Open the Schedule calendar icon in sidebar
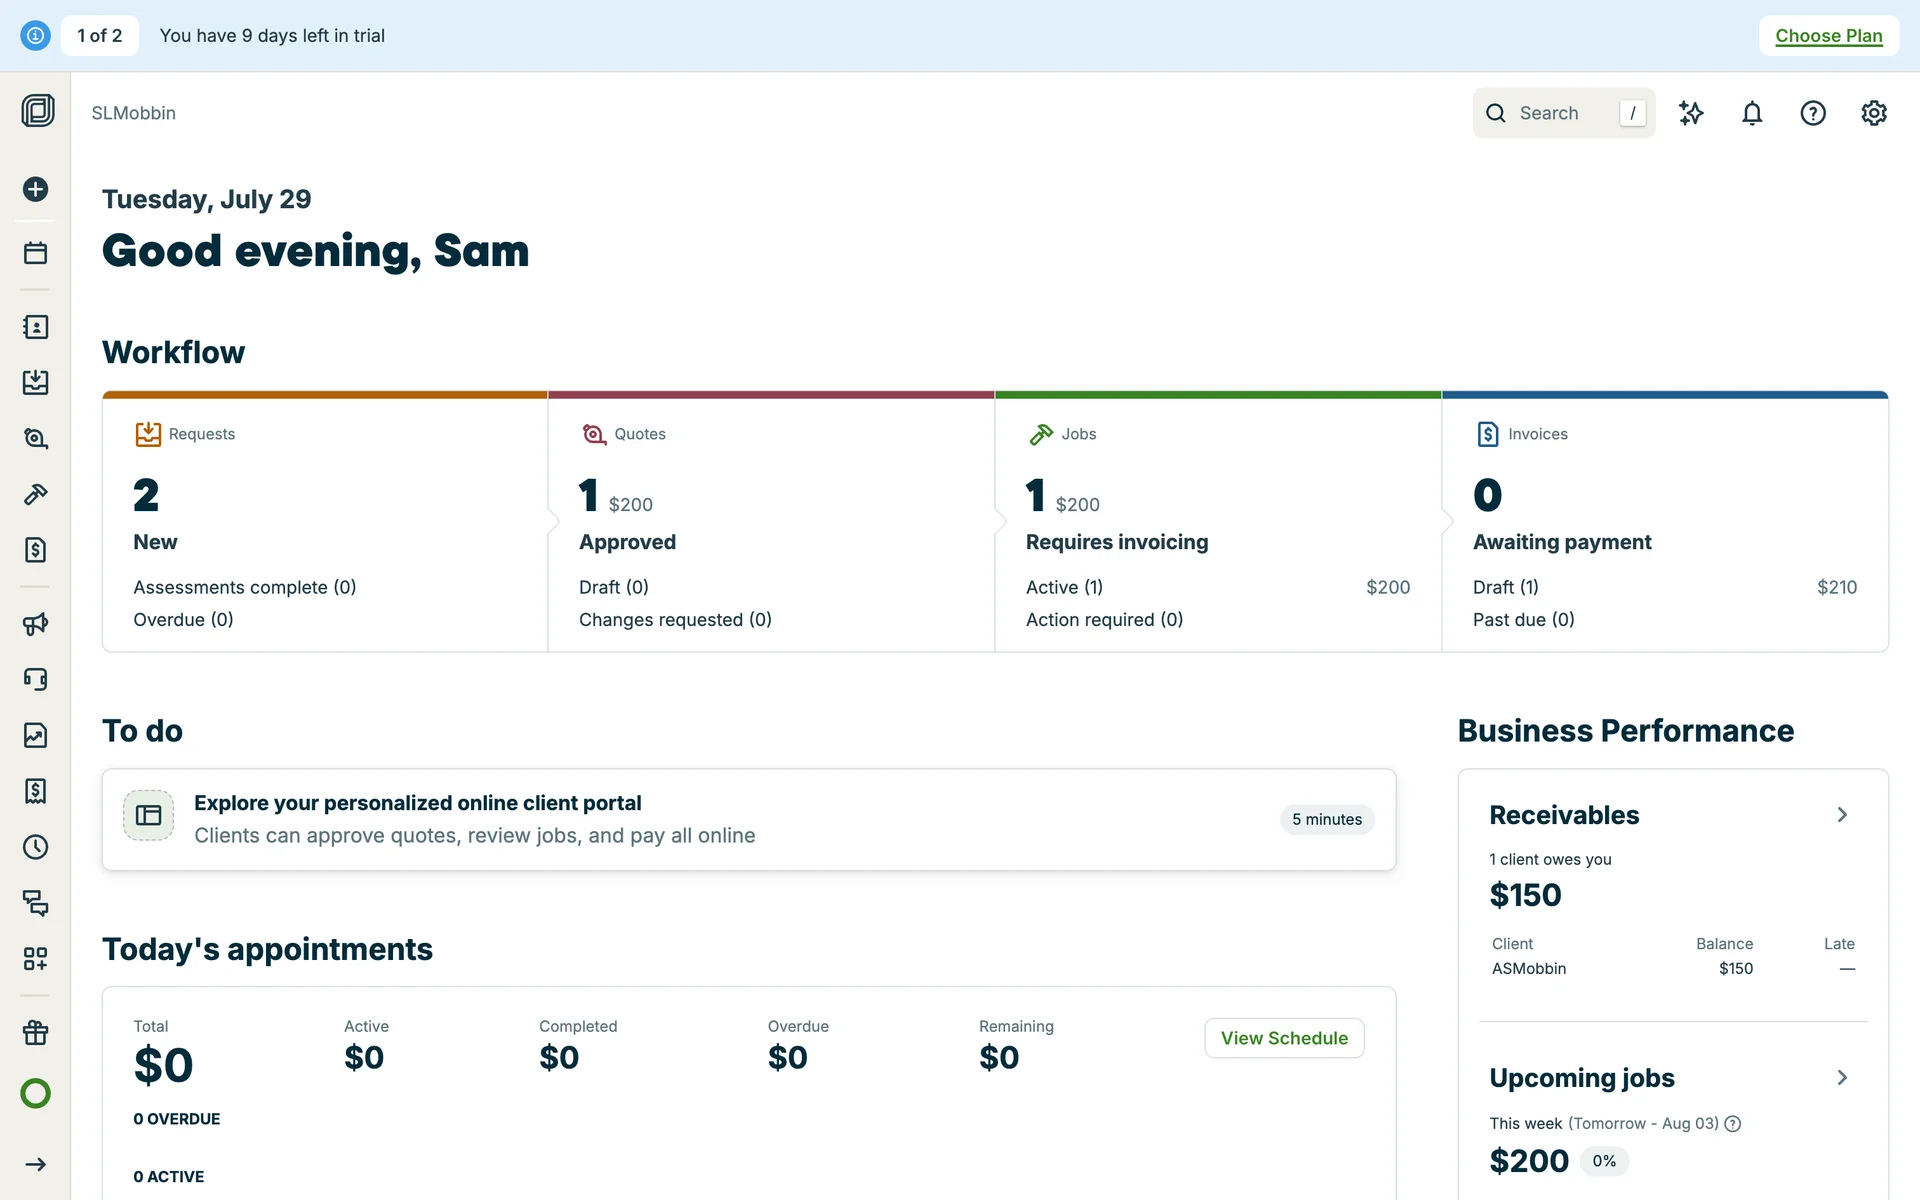1920x1200 pixels. point(36,253)
